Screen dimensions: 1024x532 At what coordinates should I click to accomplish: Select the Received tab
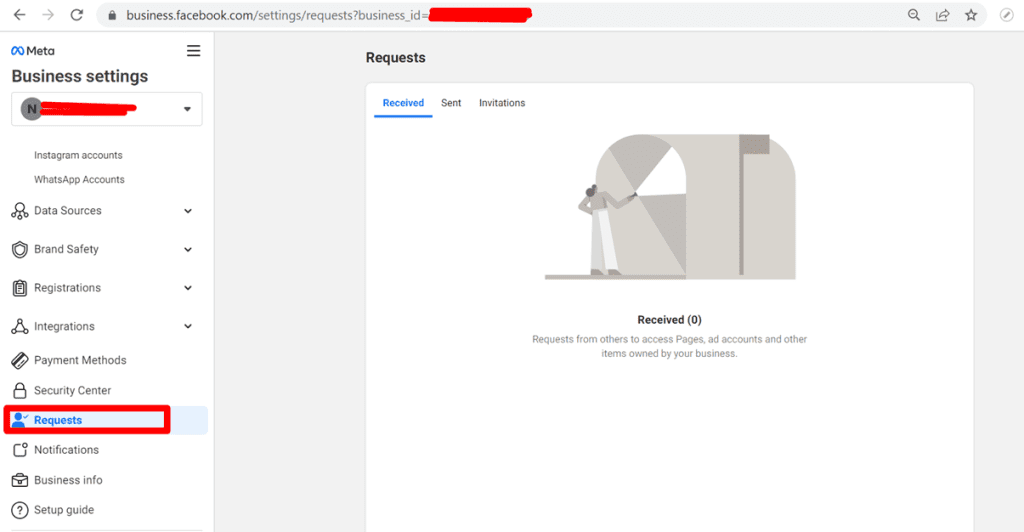coord(403,103)
